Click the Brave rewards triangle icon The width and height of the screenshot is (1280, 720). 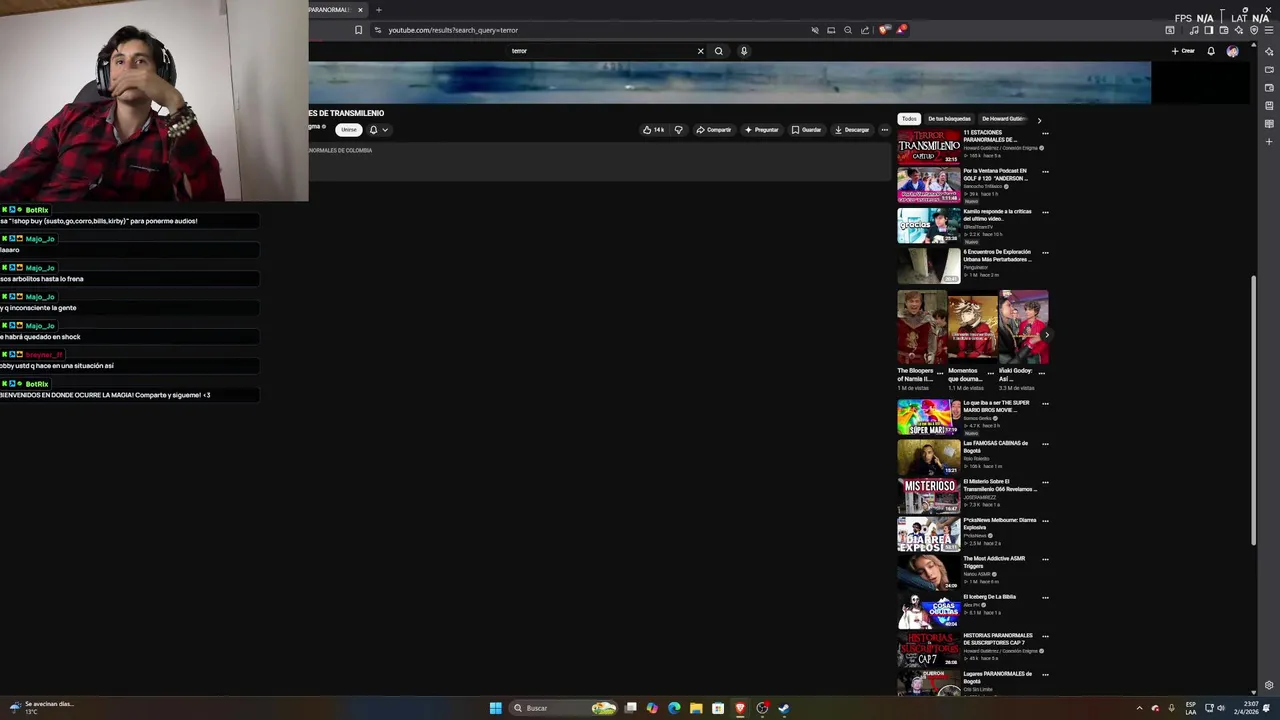900,30
